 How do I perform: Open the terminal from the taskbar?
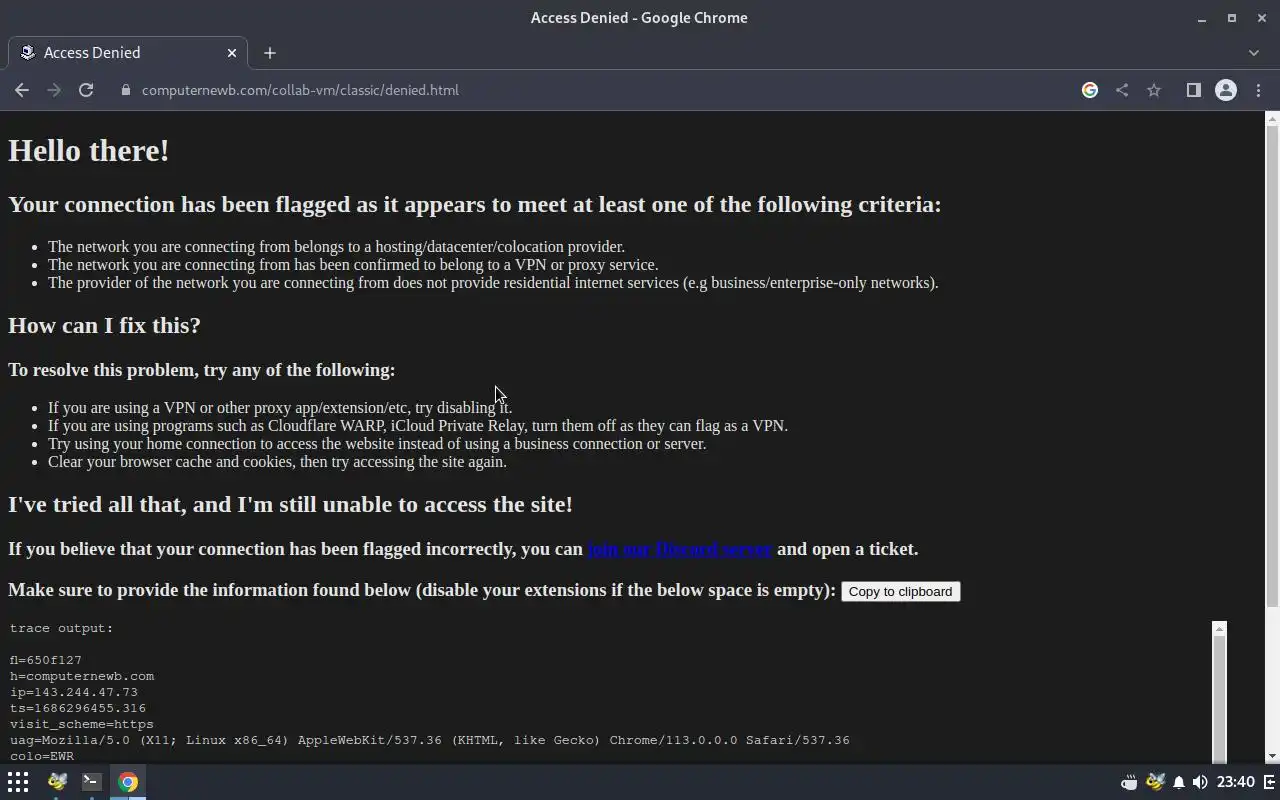coord(91,782)
